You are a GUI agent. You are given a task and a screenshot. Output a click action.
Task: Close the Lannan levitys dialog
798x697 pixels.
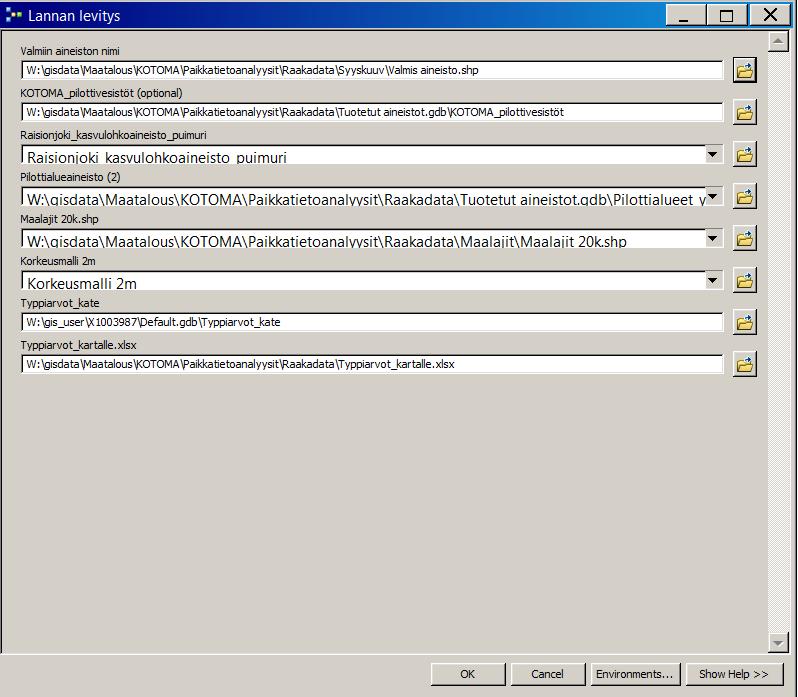coord(771,15)
